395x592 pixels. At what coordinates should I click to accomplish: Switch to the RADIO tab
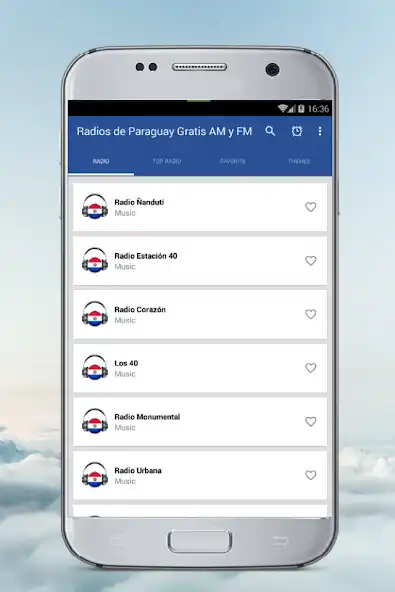tap(101, 161)
